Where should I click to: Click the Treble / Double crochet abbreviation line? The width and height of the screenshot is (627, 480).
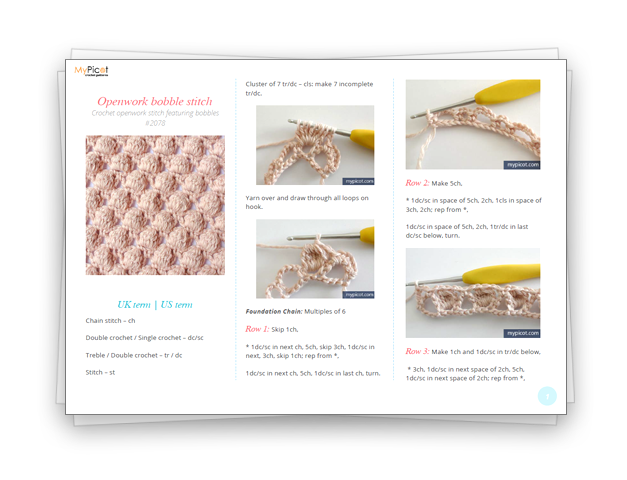pyautogui.click(x=134, y=355)
